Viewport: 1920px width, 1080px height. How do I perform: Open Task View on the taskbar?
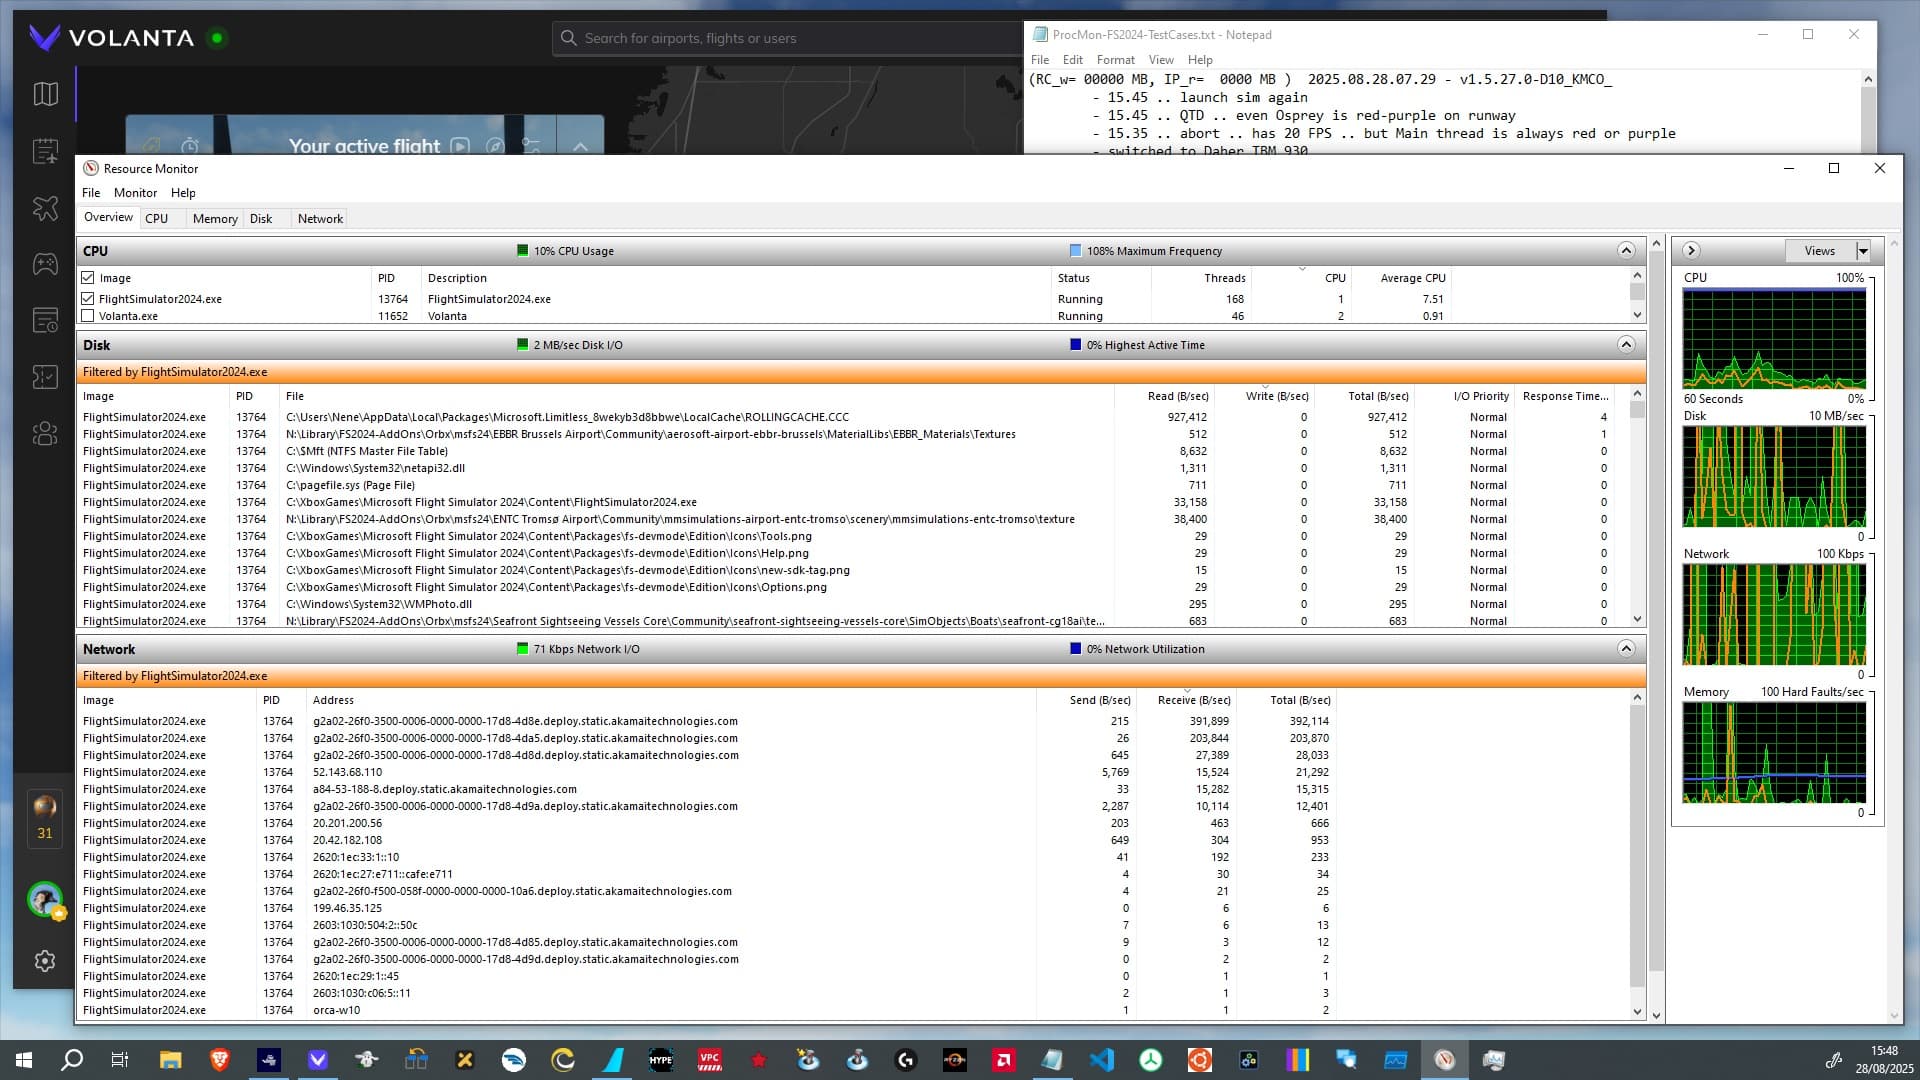120,1060
